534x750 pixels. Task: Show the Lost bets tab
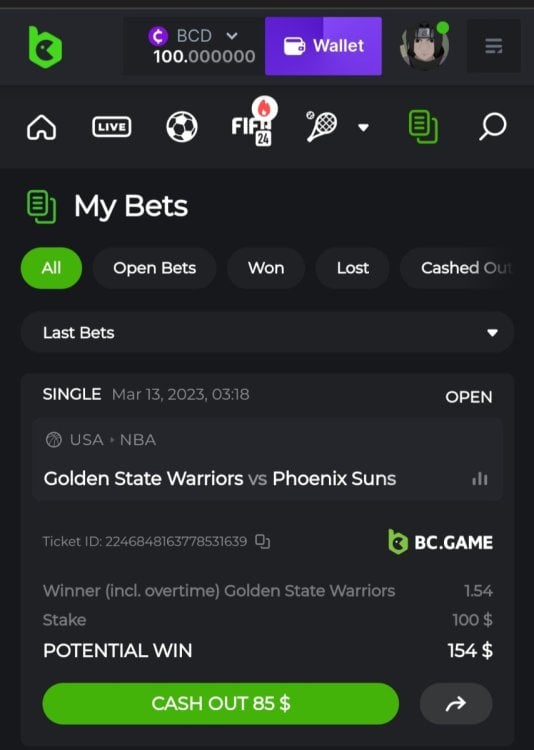(353, 268)
